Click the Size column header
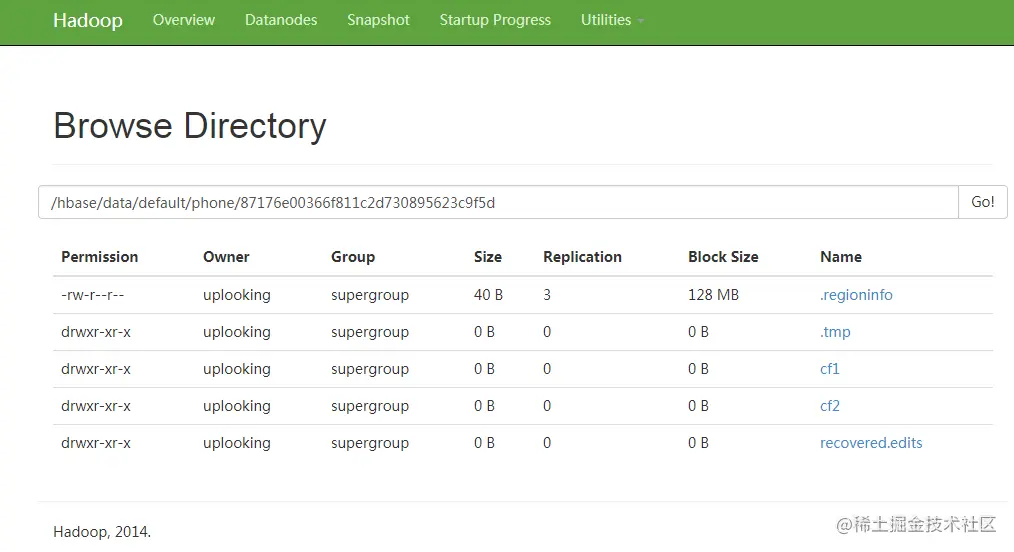The height and width of the screenshot is (552, 1014). coord(488,257)
